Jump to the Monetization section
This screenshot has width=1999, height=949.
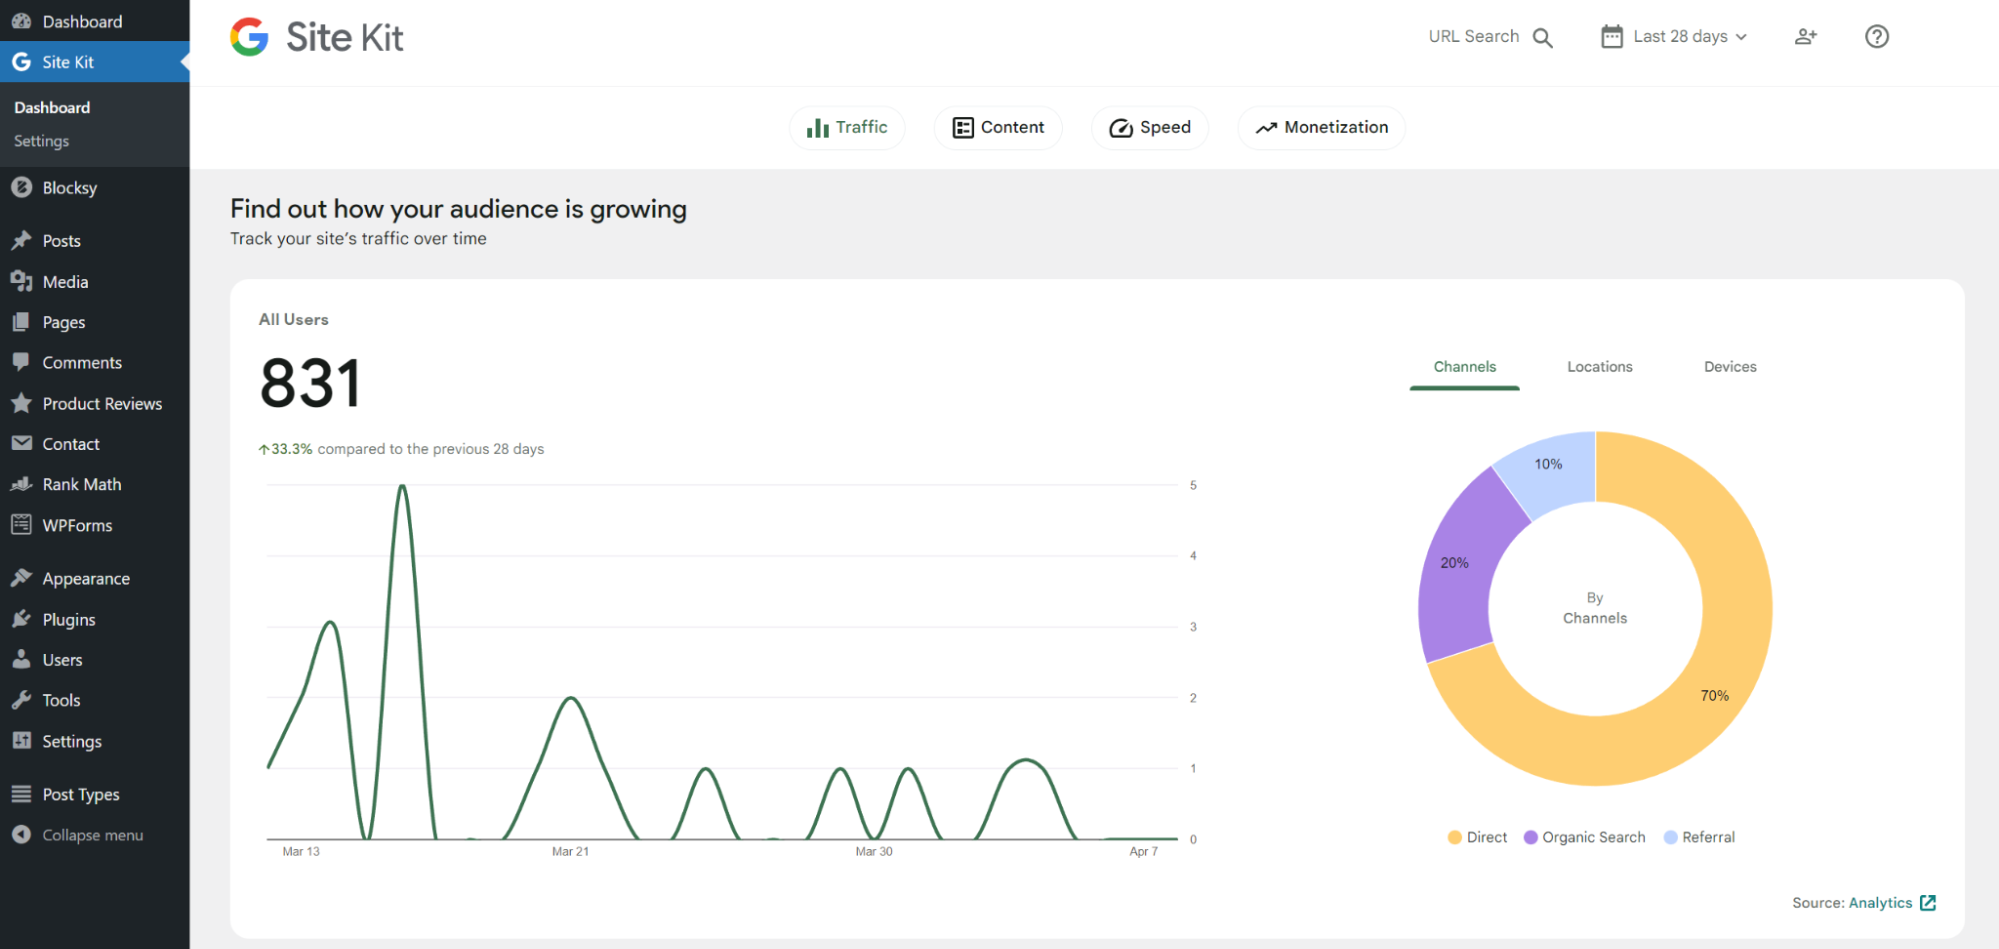(1321, 128)
